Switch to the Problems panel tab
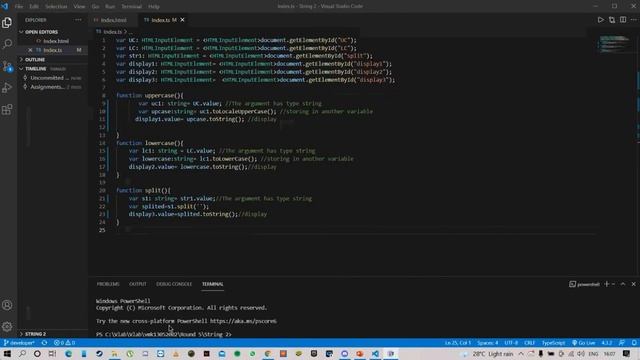The image size is (640, 360). point(108,284)
